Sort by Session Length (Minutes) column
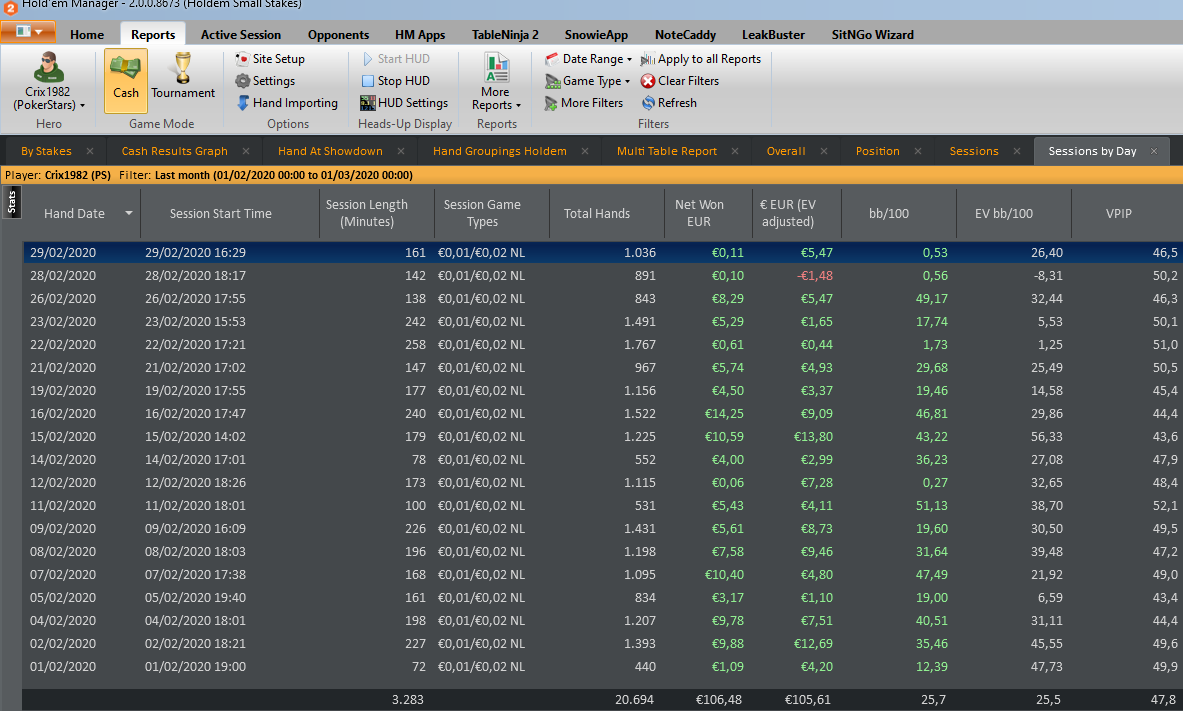The width and height of the screenshot is (1183, 711). (x=367, y=213)
